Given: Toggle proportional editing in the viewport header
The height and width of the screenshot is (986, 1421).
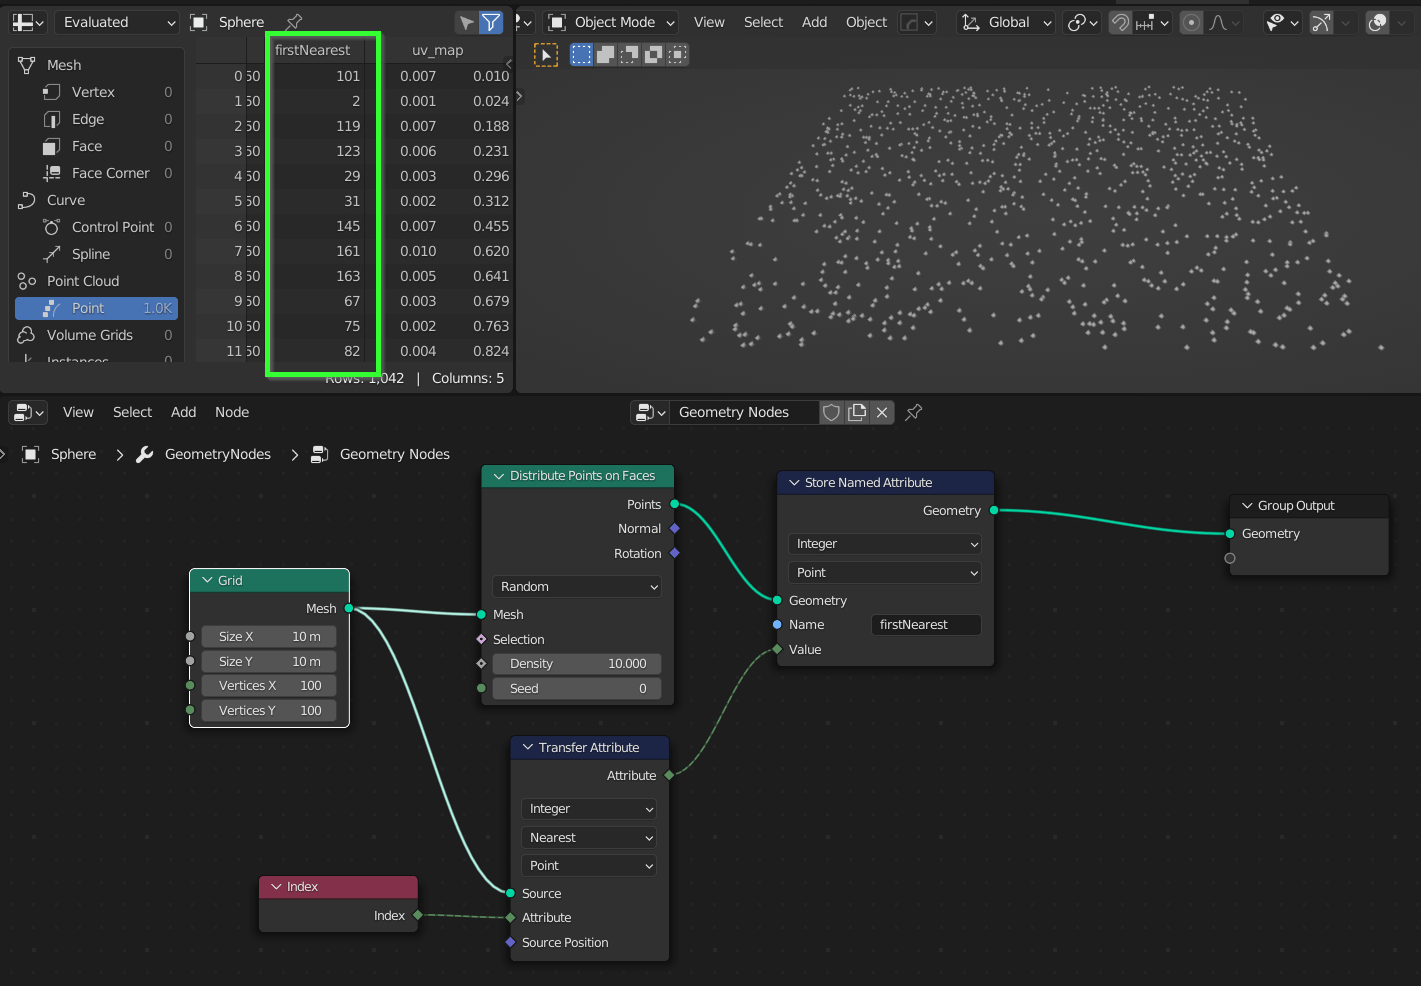Looking at the screenshot, I should (x=1191, y=22).
